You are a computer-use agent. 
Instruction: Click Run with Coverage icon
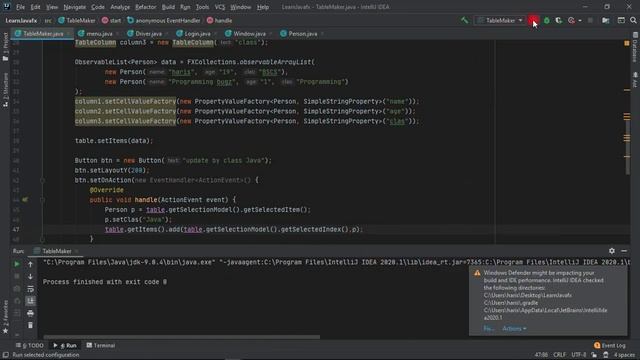click(x=558, y=20)
